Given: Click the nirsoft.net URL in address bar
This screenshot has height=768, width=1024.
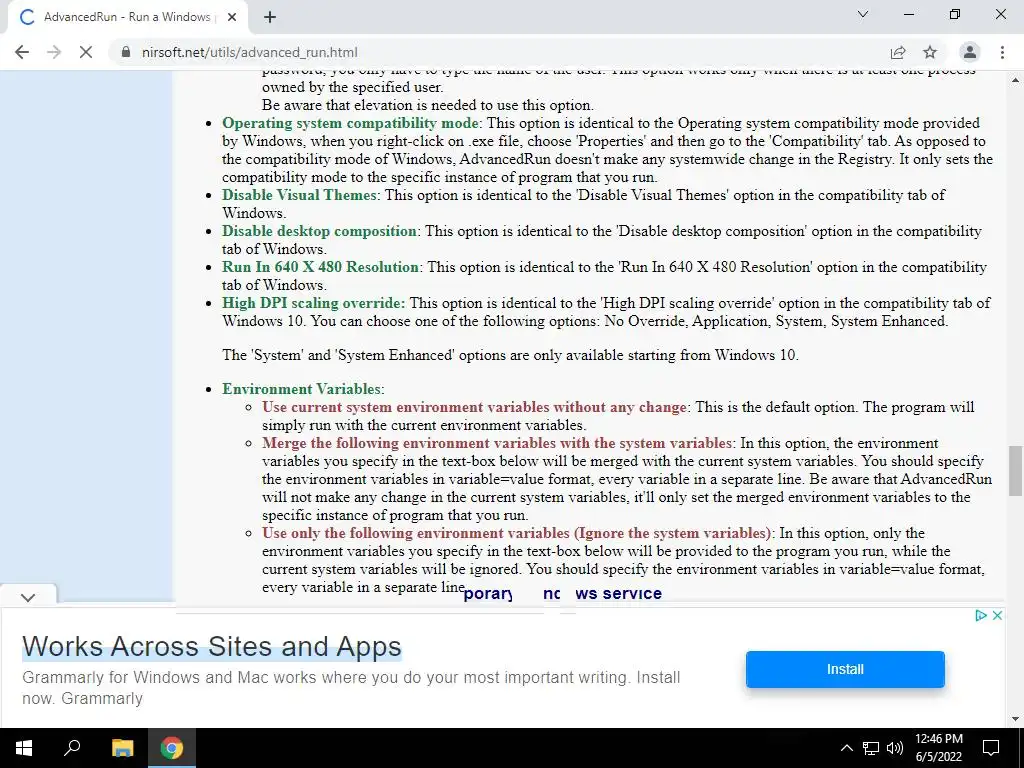Looking at the screenshot, I should pos(249,52).
